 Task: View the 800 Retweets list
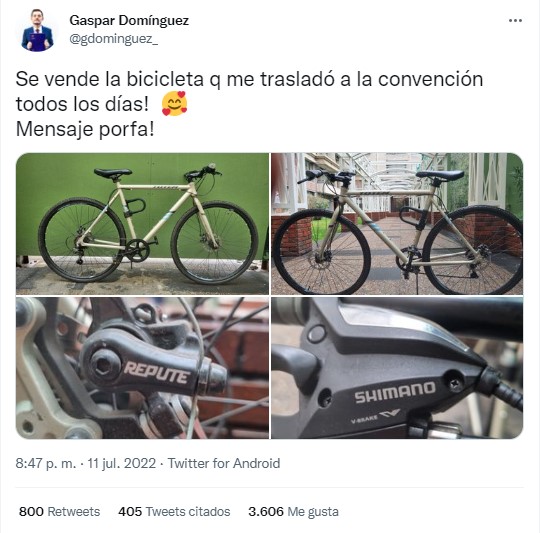[59, 512]
